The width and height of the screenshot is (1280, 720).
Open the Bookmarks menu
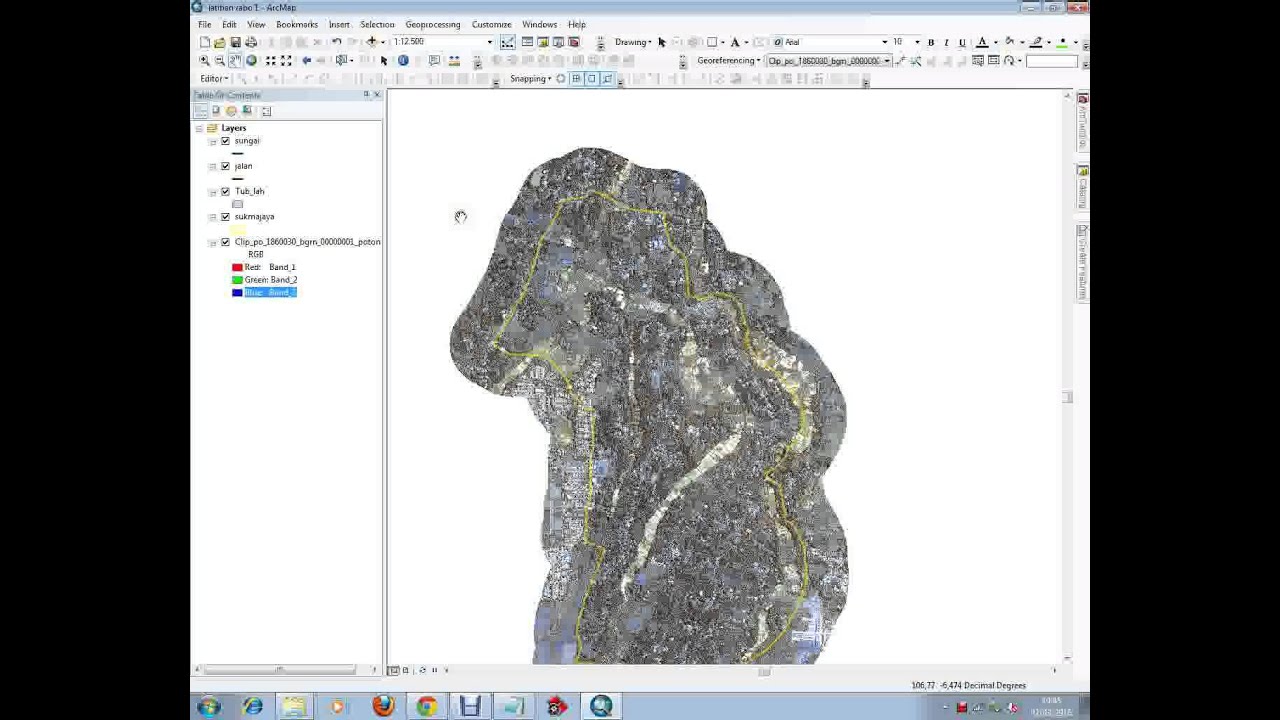(x=296, y=24)
